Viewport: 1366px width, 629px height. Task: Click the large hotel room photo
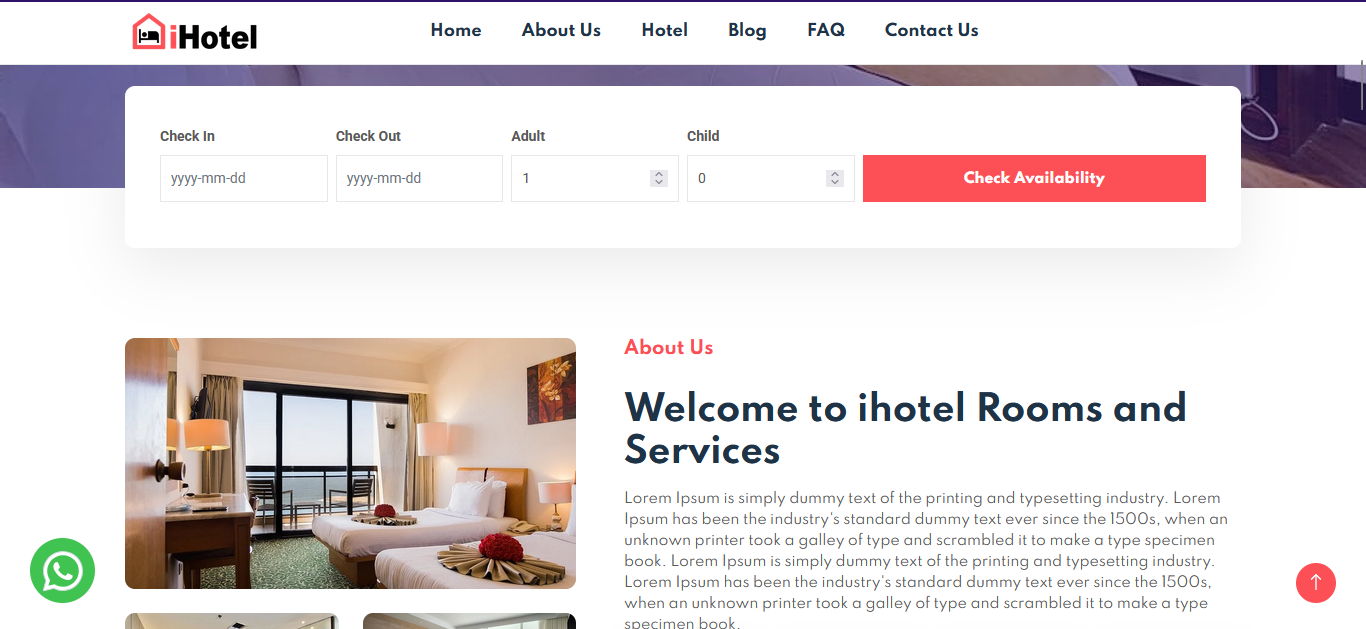350,463
